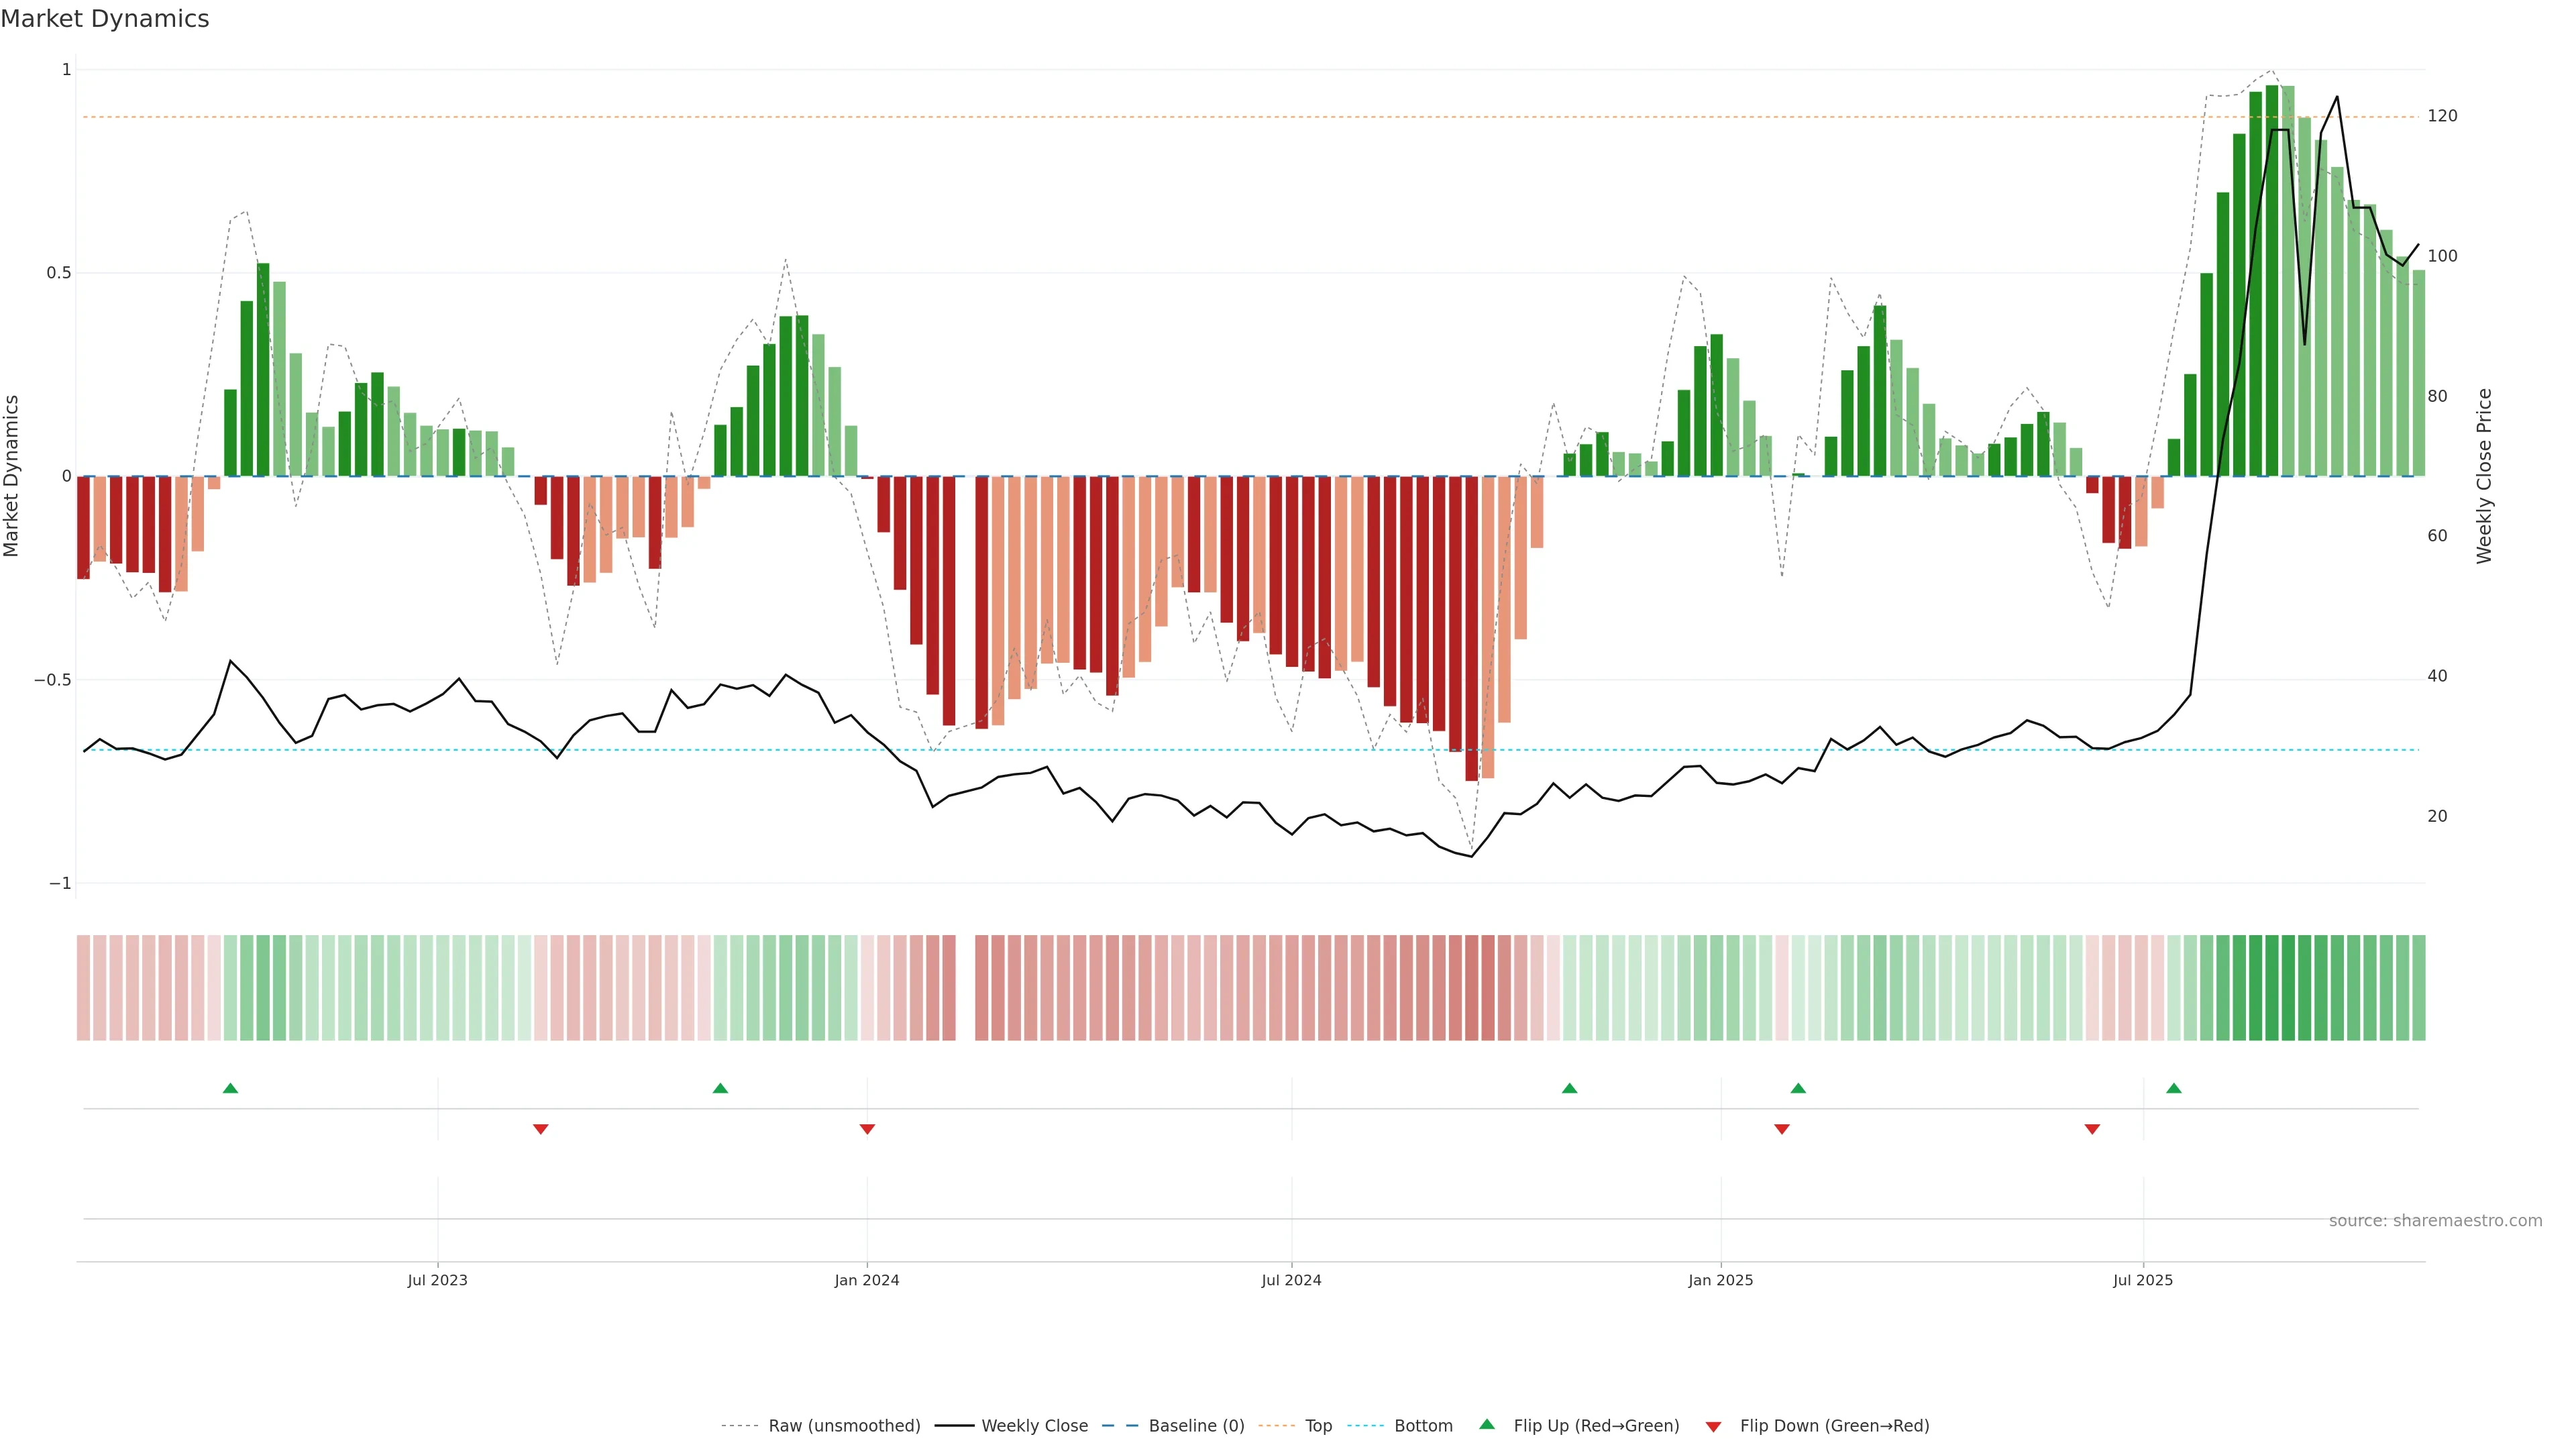This screenshot has width=2576, height=1449.
Task: Click the Jan 2025 x-axis label
Action: [x=1720, y=1280]
